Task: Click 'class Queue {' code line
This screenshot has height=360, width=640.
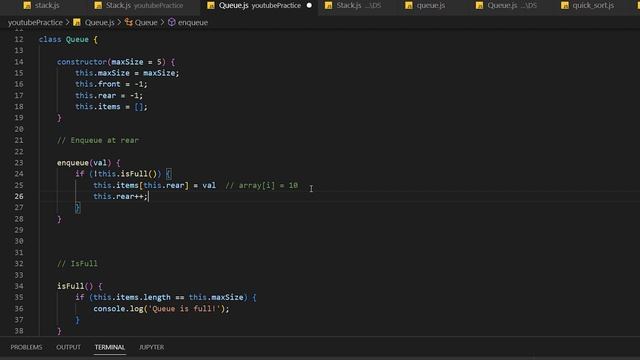Action: coord(68,40)
